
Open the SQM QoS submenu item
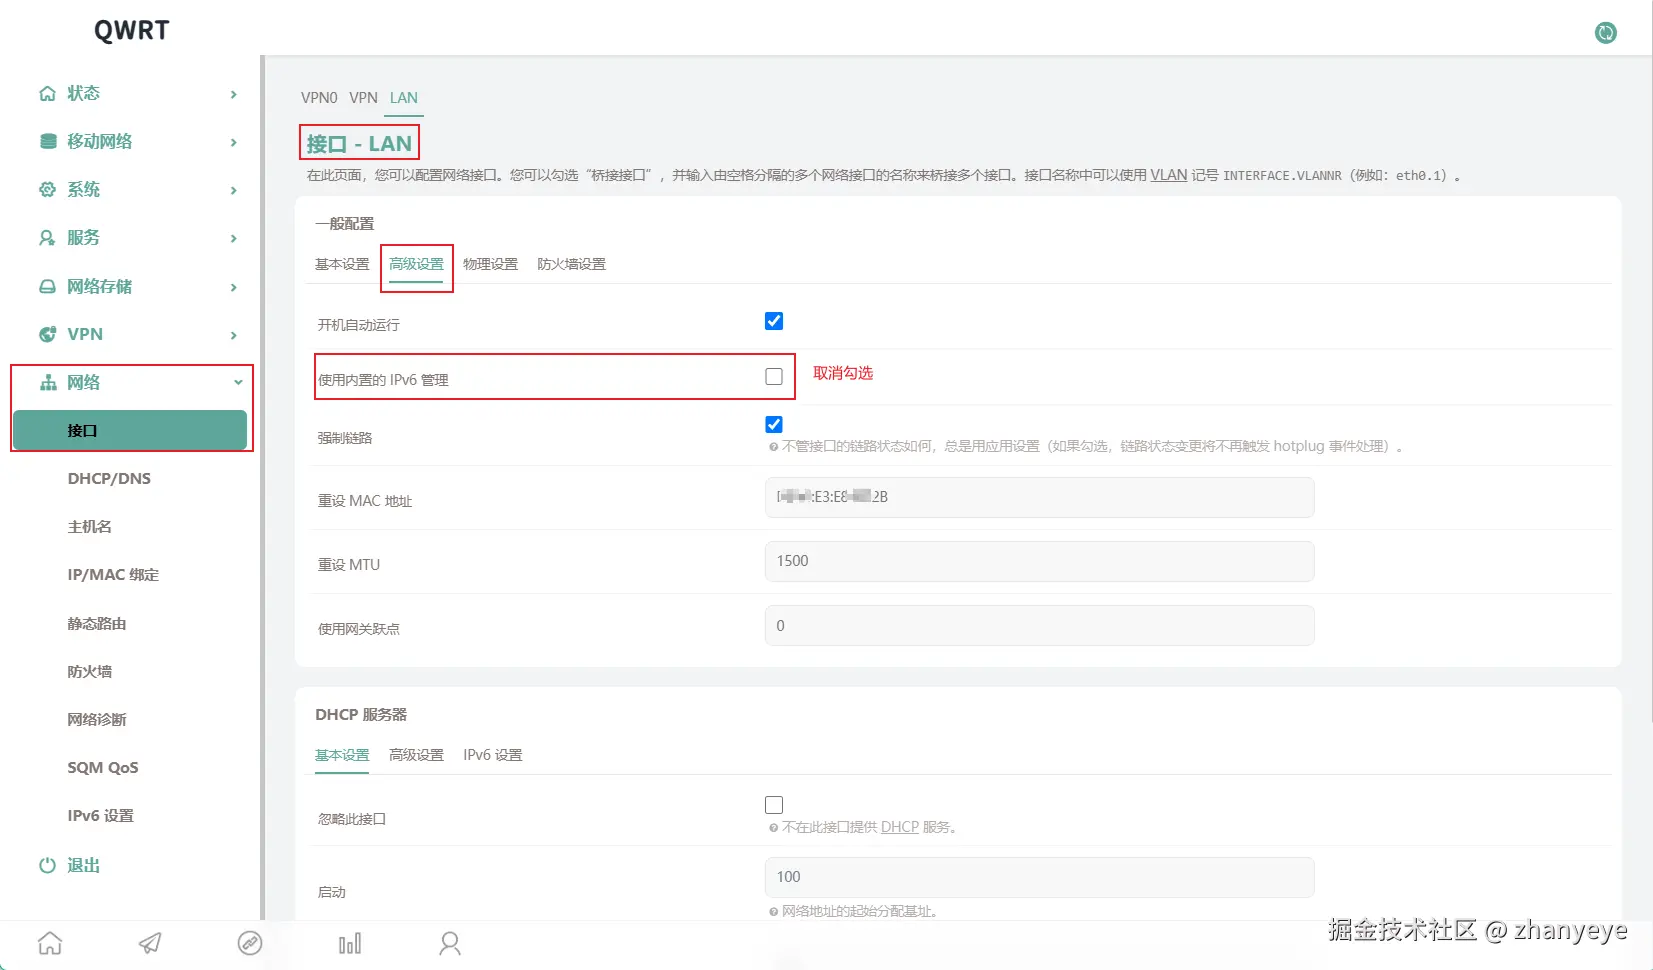103,767
